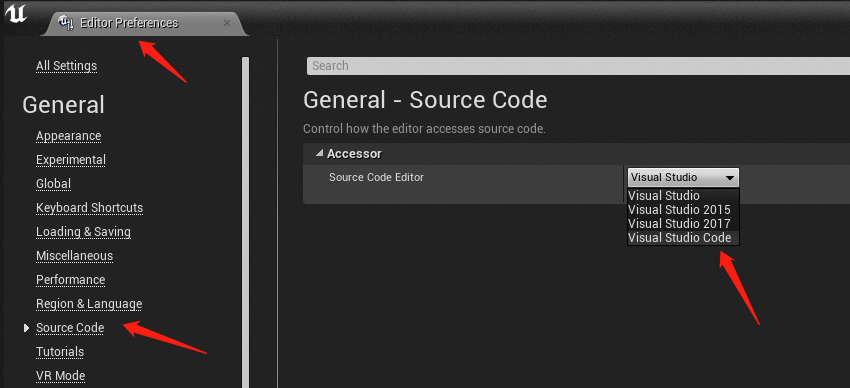
Task: Open Keyboard Shortcuts settings
Action: 89,208
